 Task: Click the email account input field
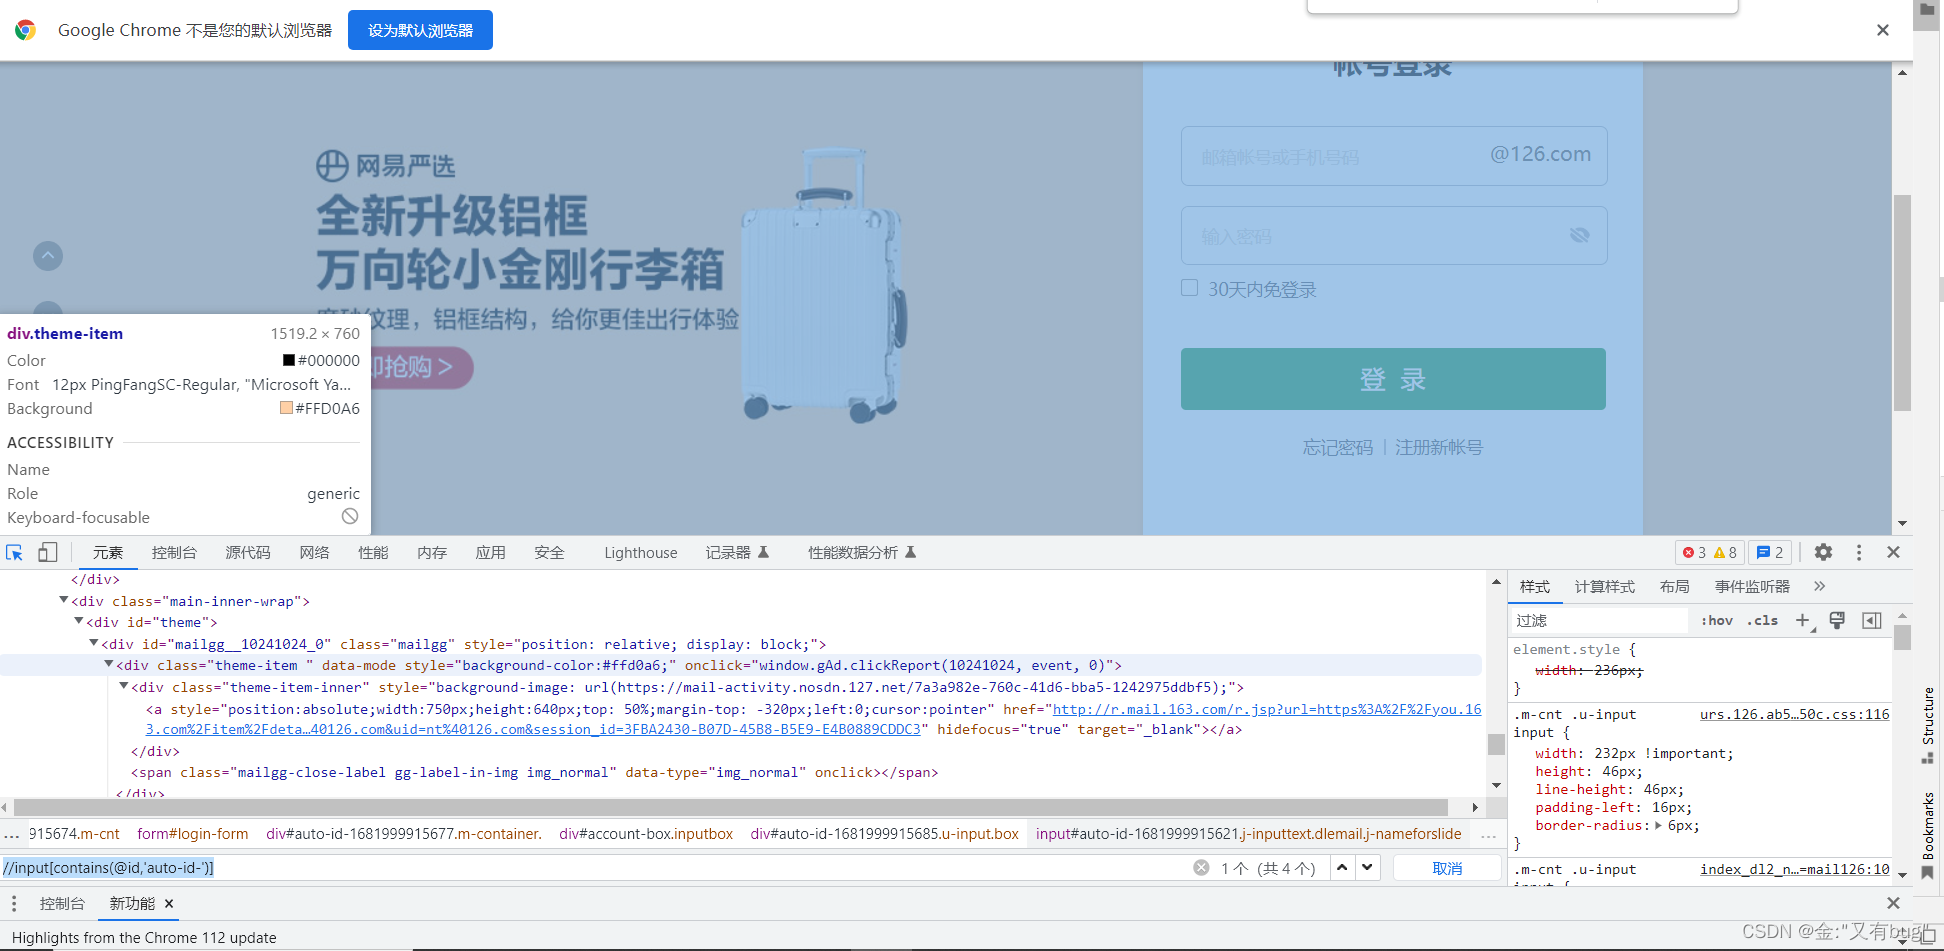[x=1394, y=156]
